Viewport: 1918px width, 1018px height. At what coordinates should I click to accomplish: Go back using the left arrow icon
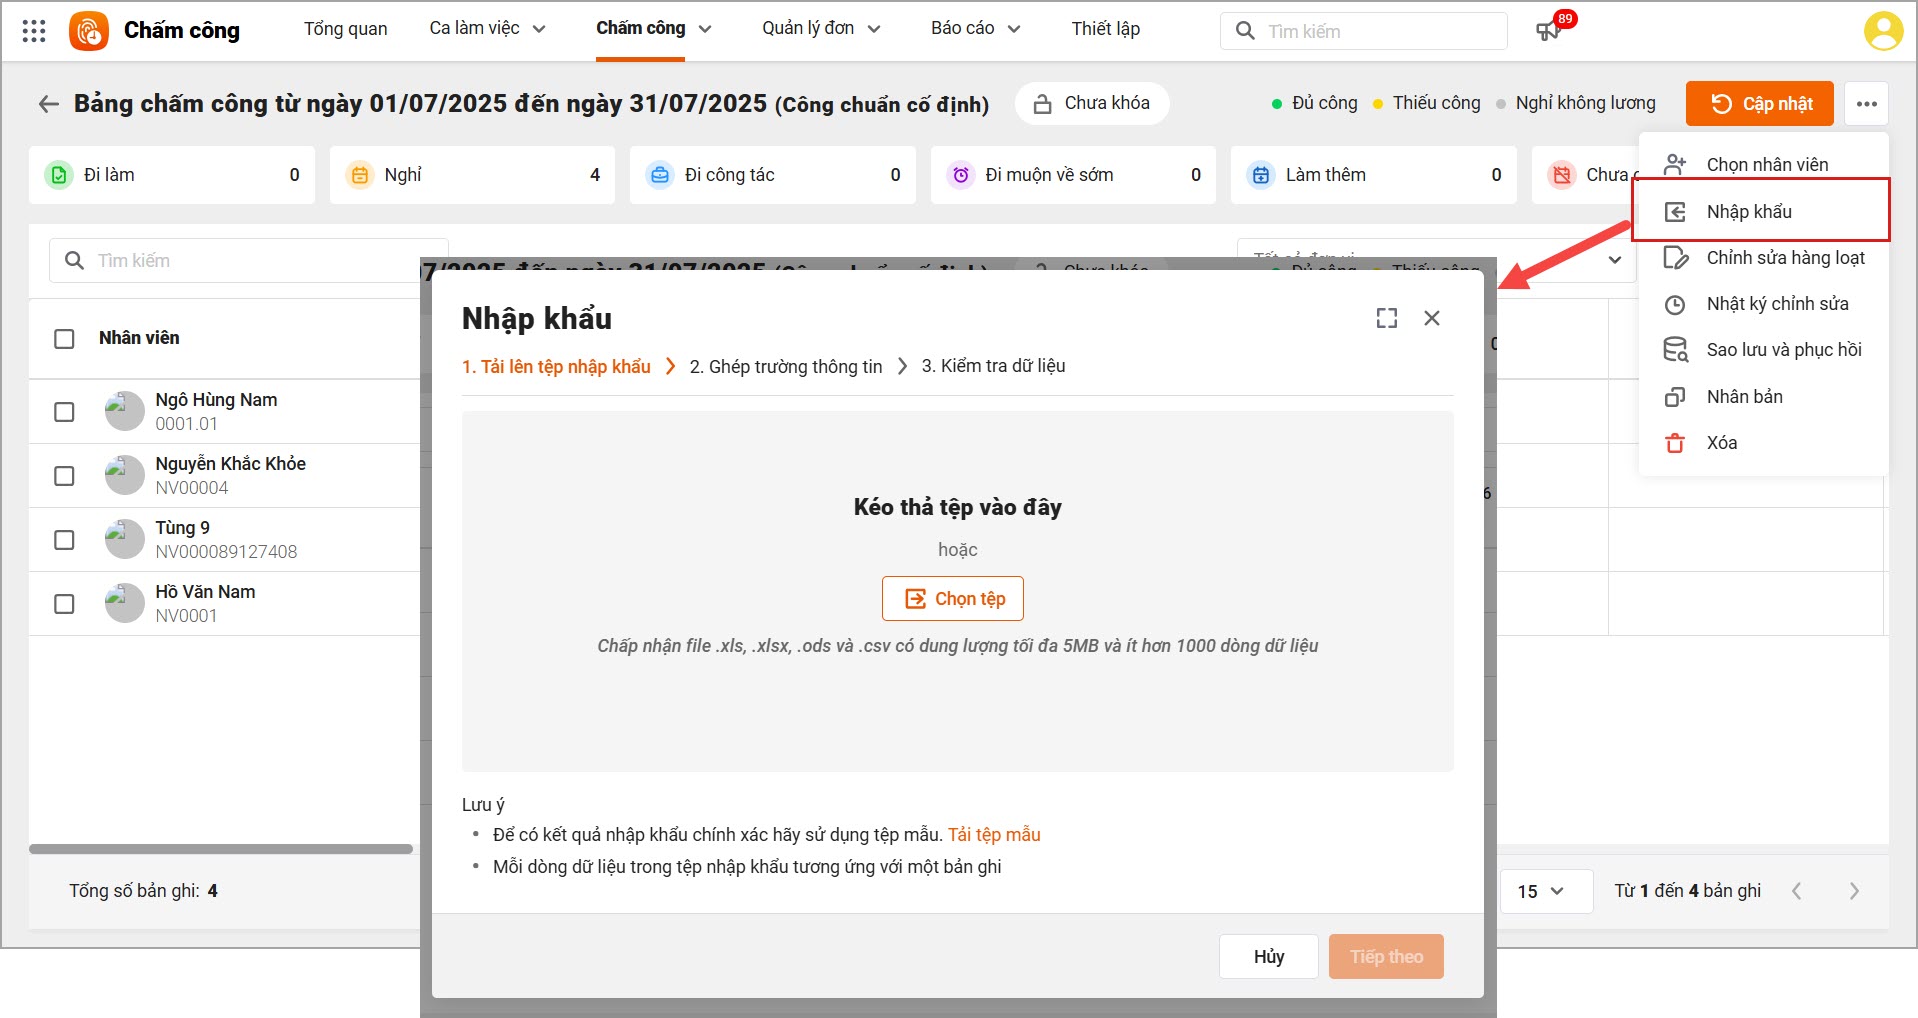coord(48,104)
